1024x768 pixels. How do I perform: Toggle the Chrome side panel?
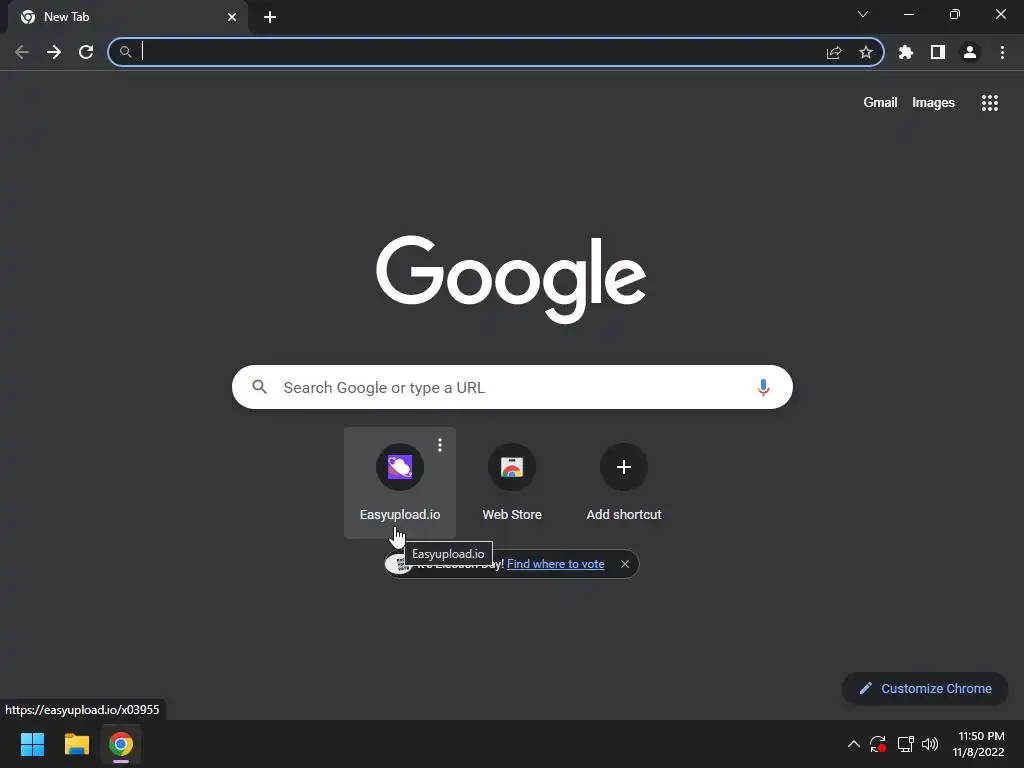pyautogui.click(x=938, y=52)
